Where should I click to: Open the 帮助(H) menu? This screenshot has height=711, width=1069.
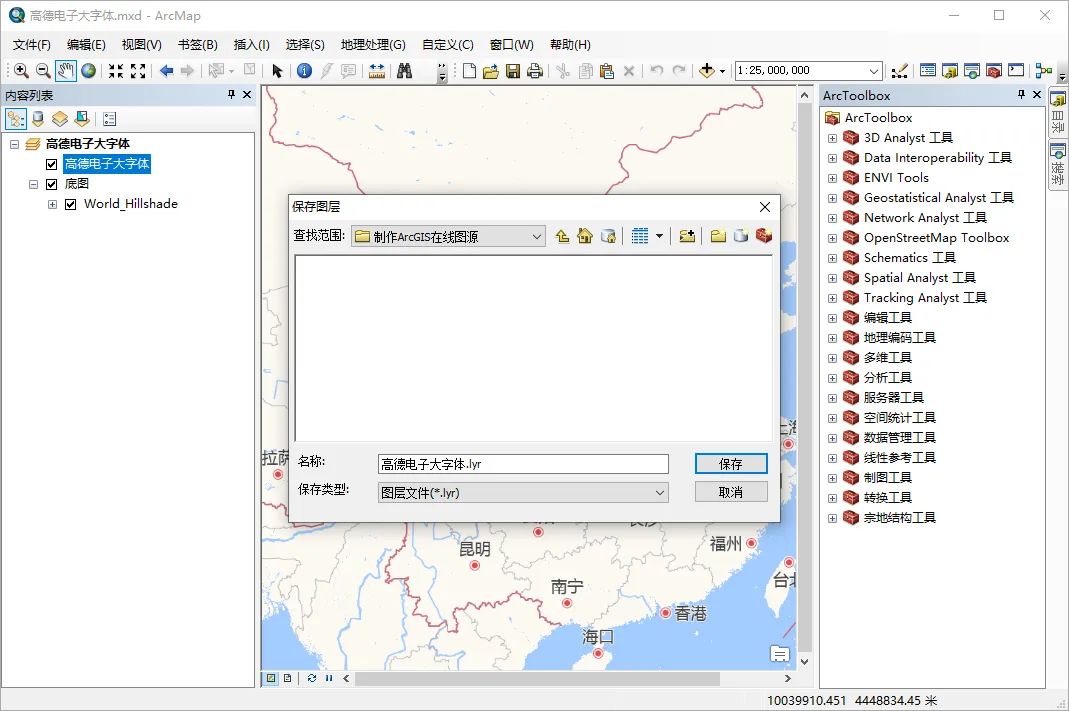tap(570, 44)
